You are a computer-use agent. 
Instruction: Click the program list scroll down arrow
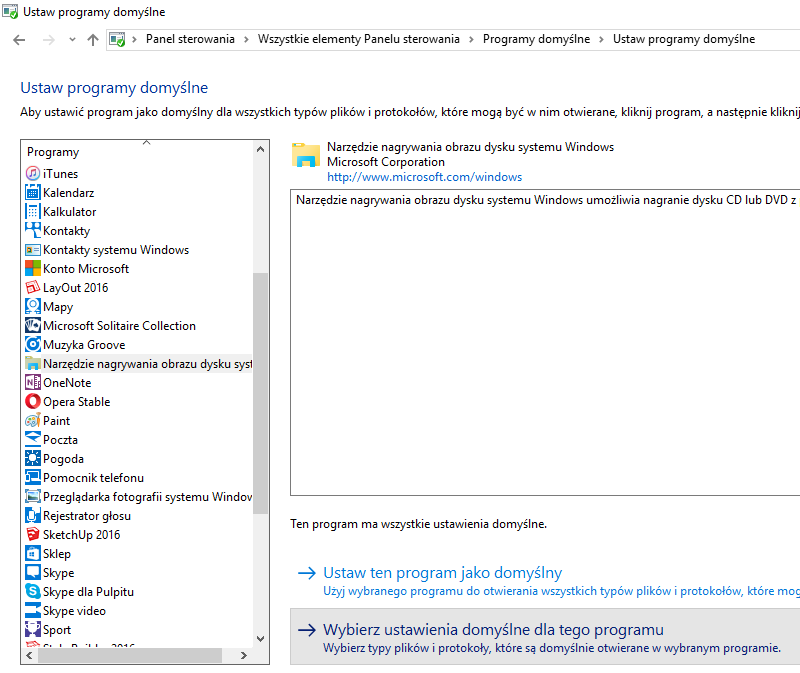[x=260, y=639]
